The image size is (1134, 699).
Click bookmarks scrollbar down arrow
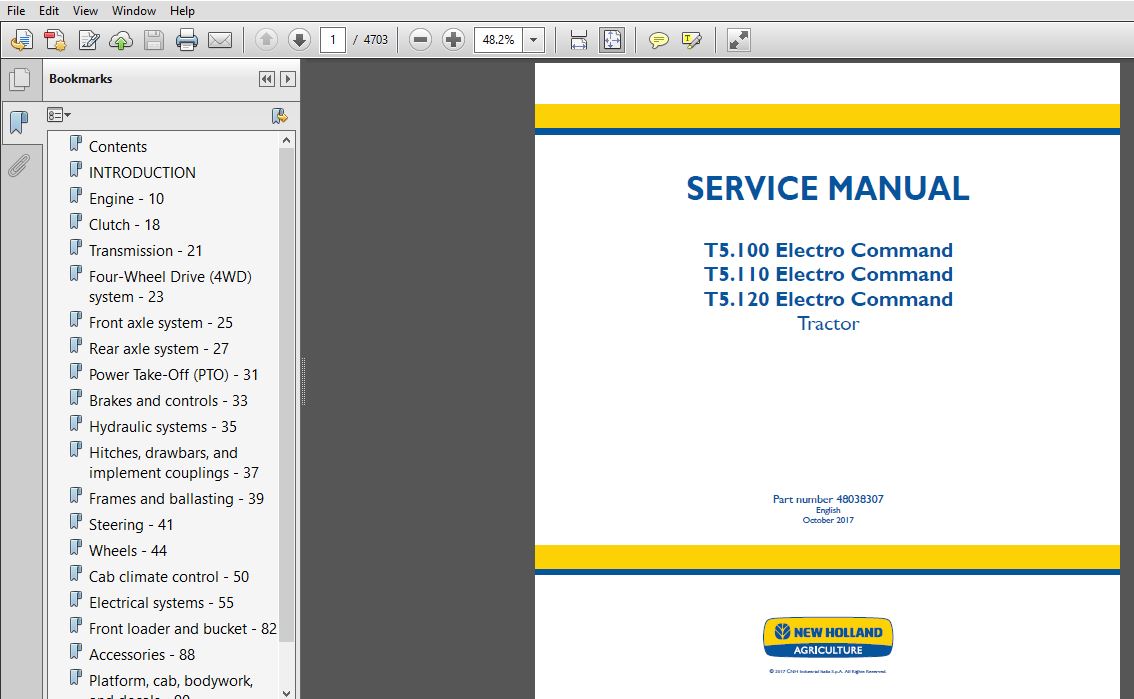pyautogui.click(x=286, y=692)
